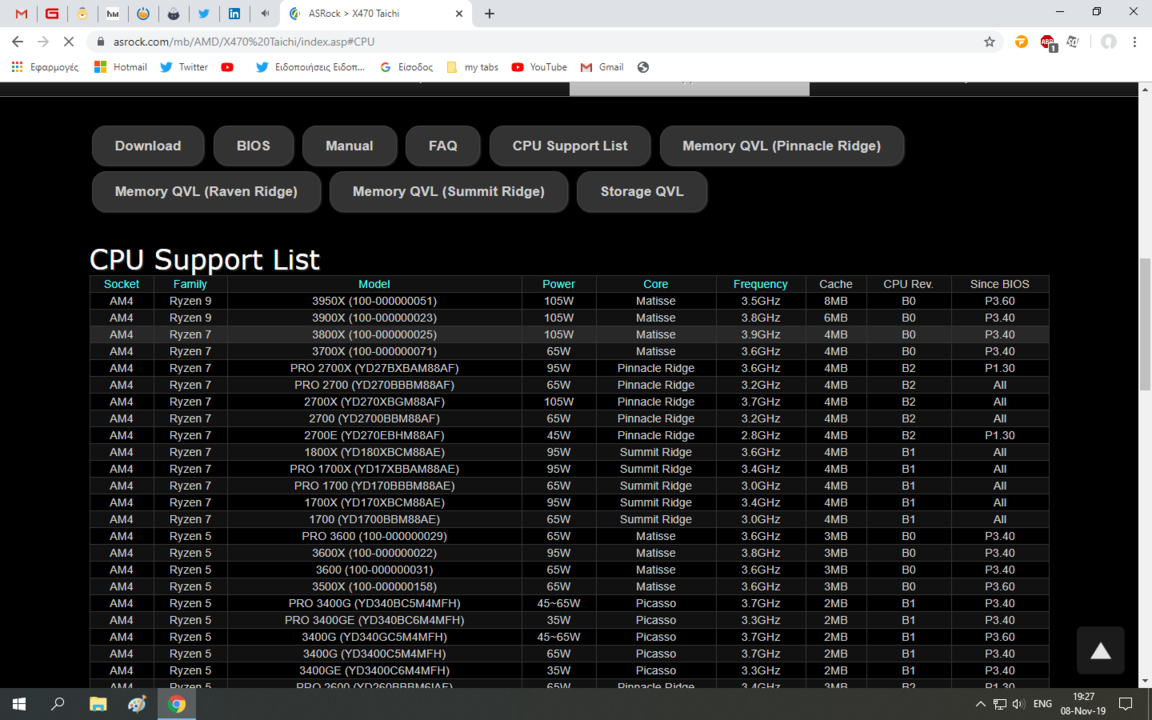This screenshot has height=720, width=1152.
Task: Sort table by Socket column header
Action: (121, 284)
